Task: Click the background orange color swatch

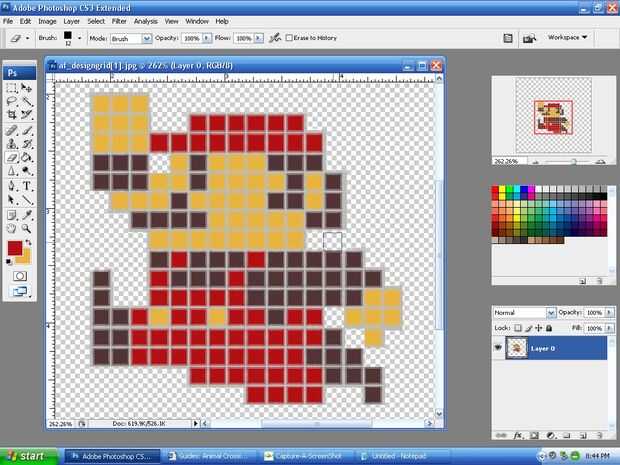Action: (x=25, y=259)
